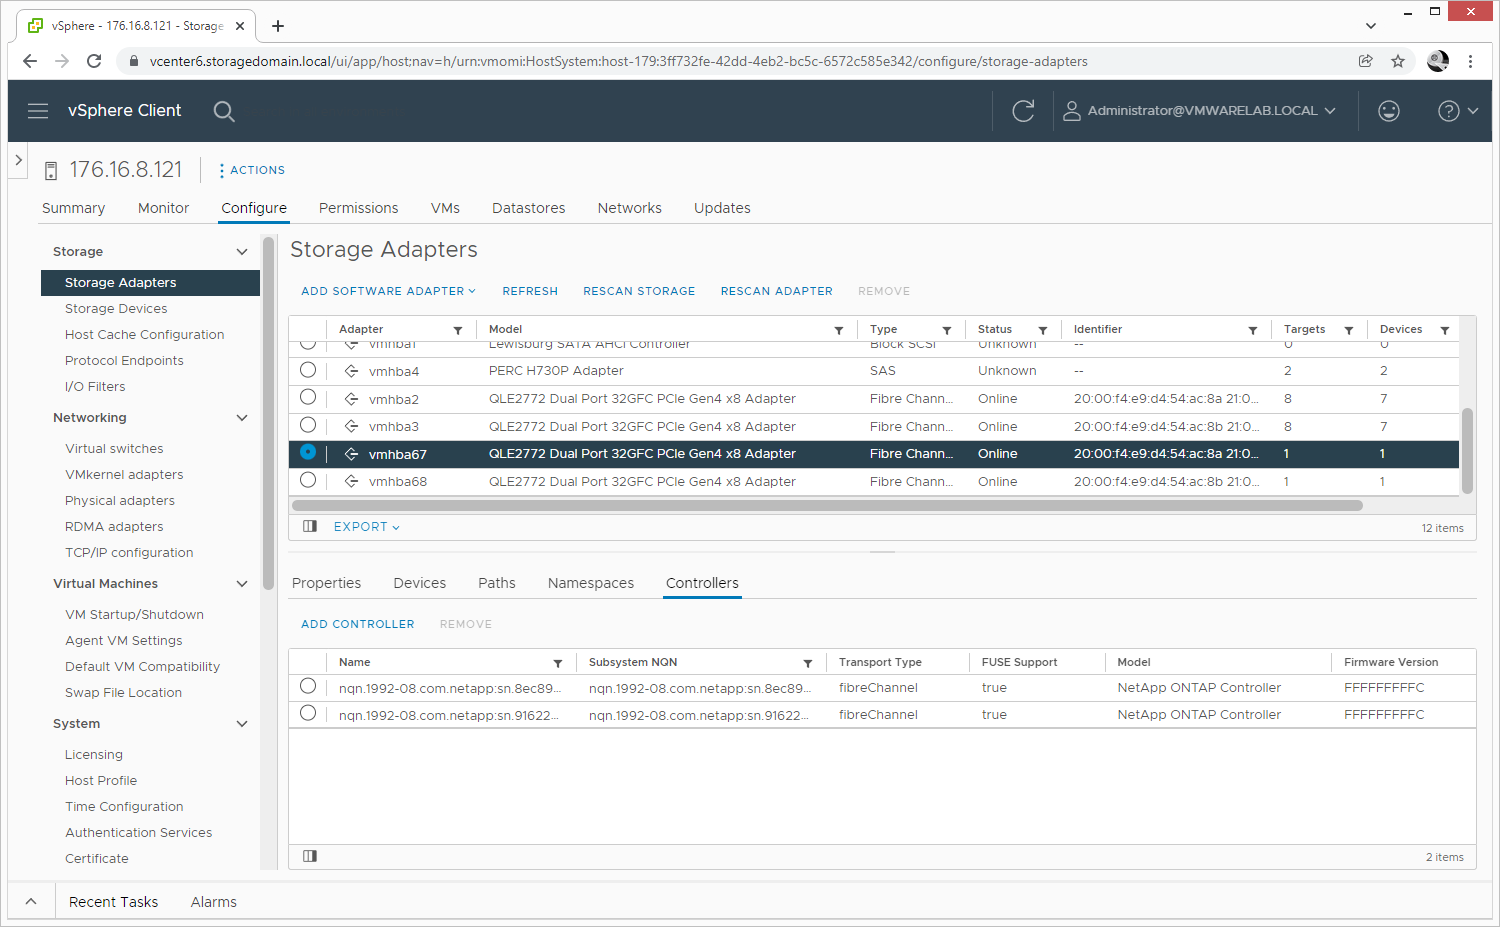Viewport: 1500px width, 927px height.
Task: Open the Datastores tab
Action: (528, 208)
